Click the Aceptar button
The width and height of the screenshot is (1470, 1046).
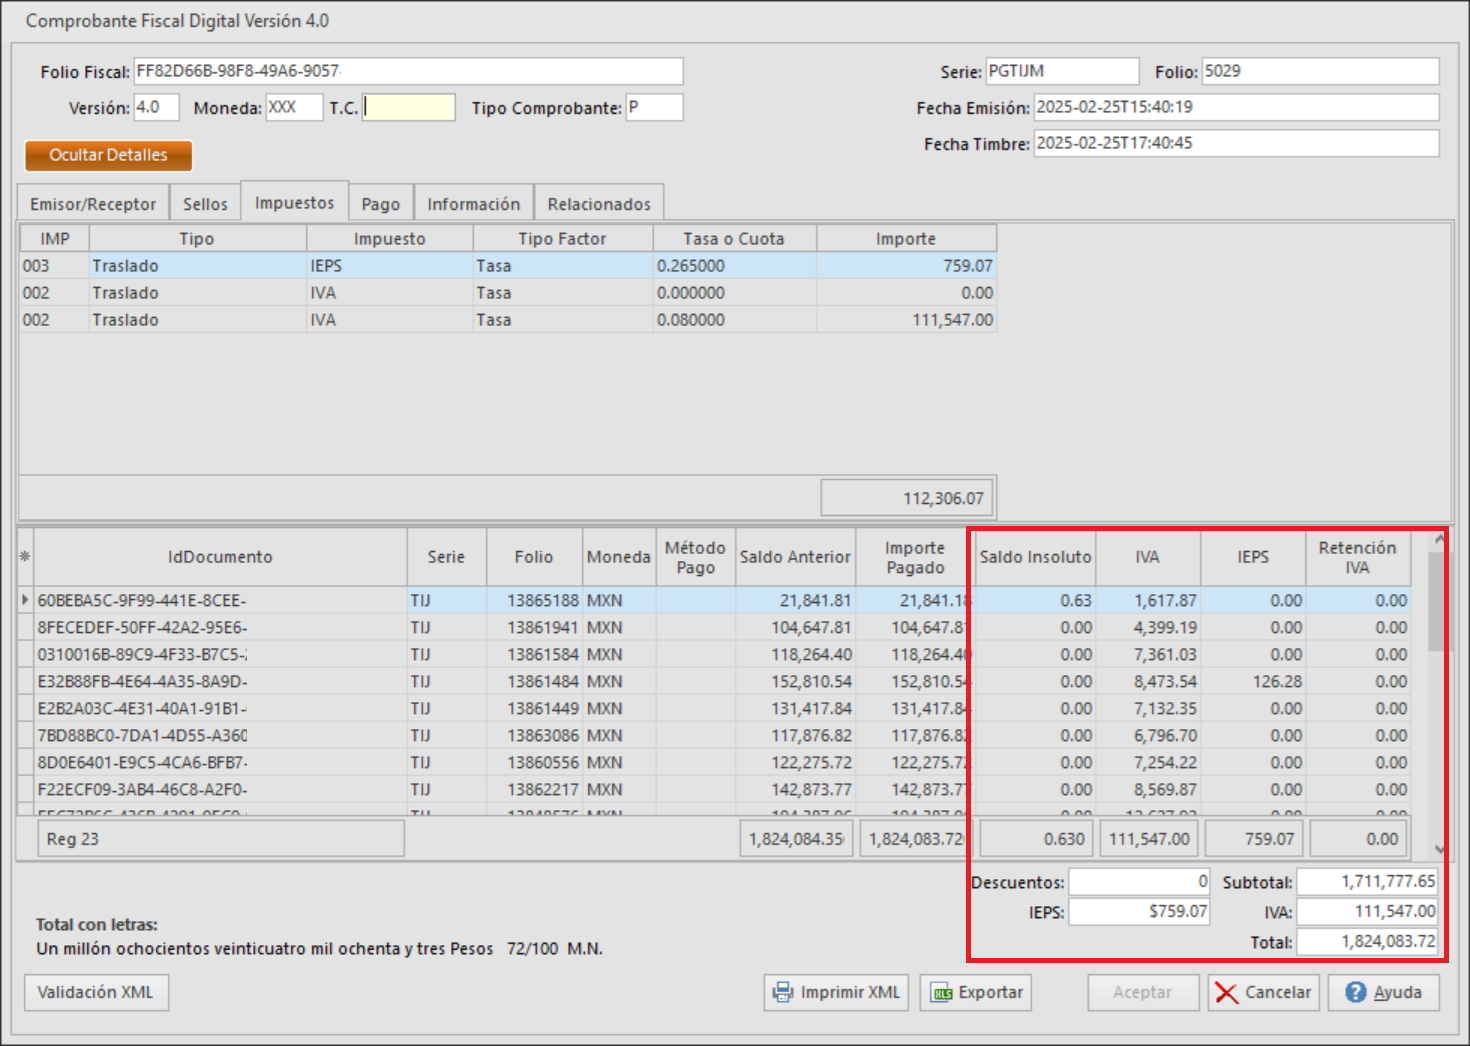coord(1143,992)
